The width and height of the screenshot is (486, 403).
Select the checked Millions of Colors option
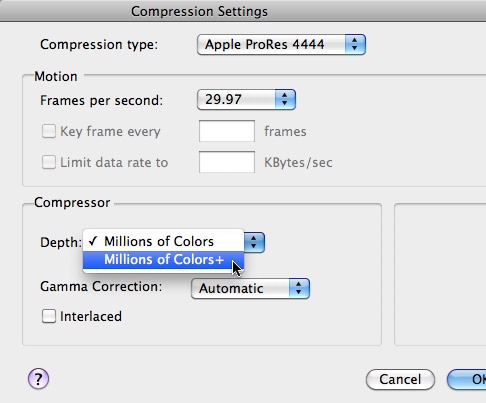click(163, 241)
